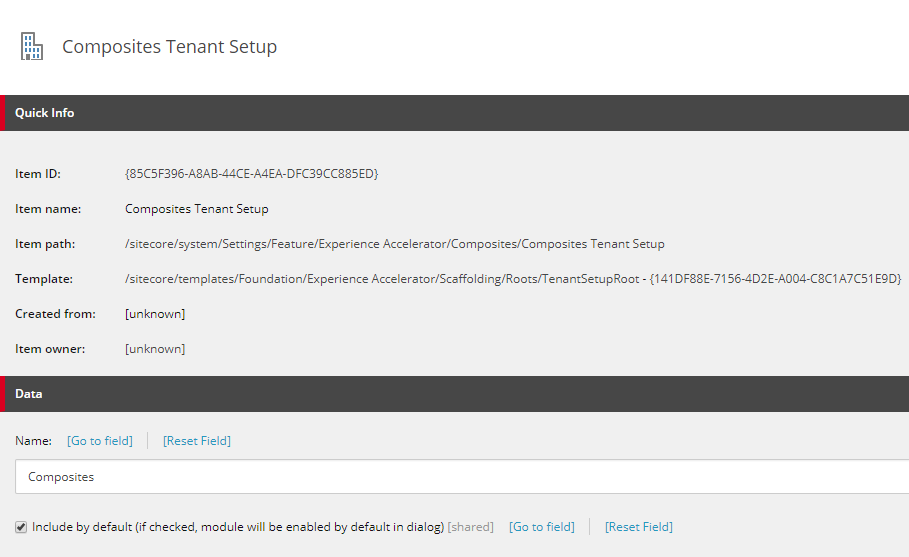Click the template GUID ending in C51E9D

click(776, 279)
